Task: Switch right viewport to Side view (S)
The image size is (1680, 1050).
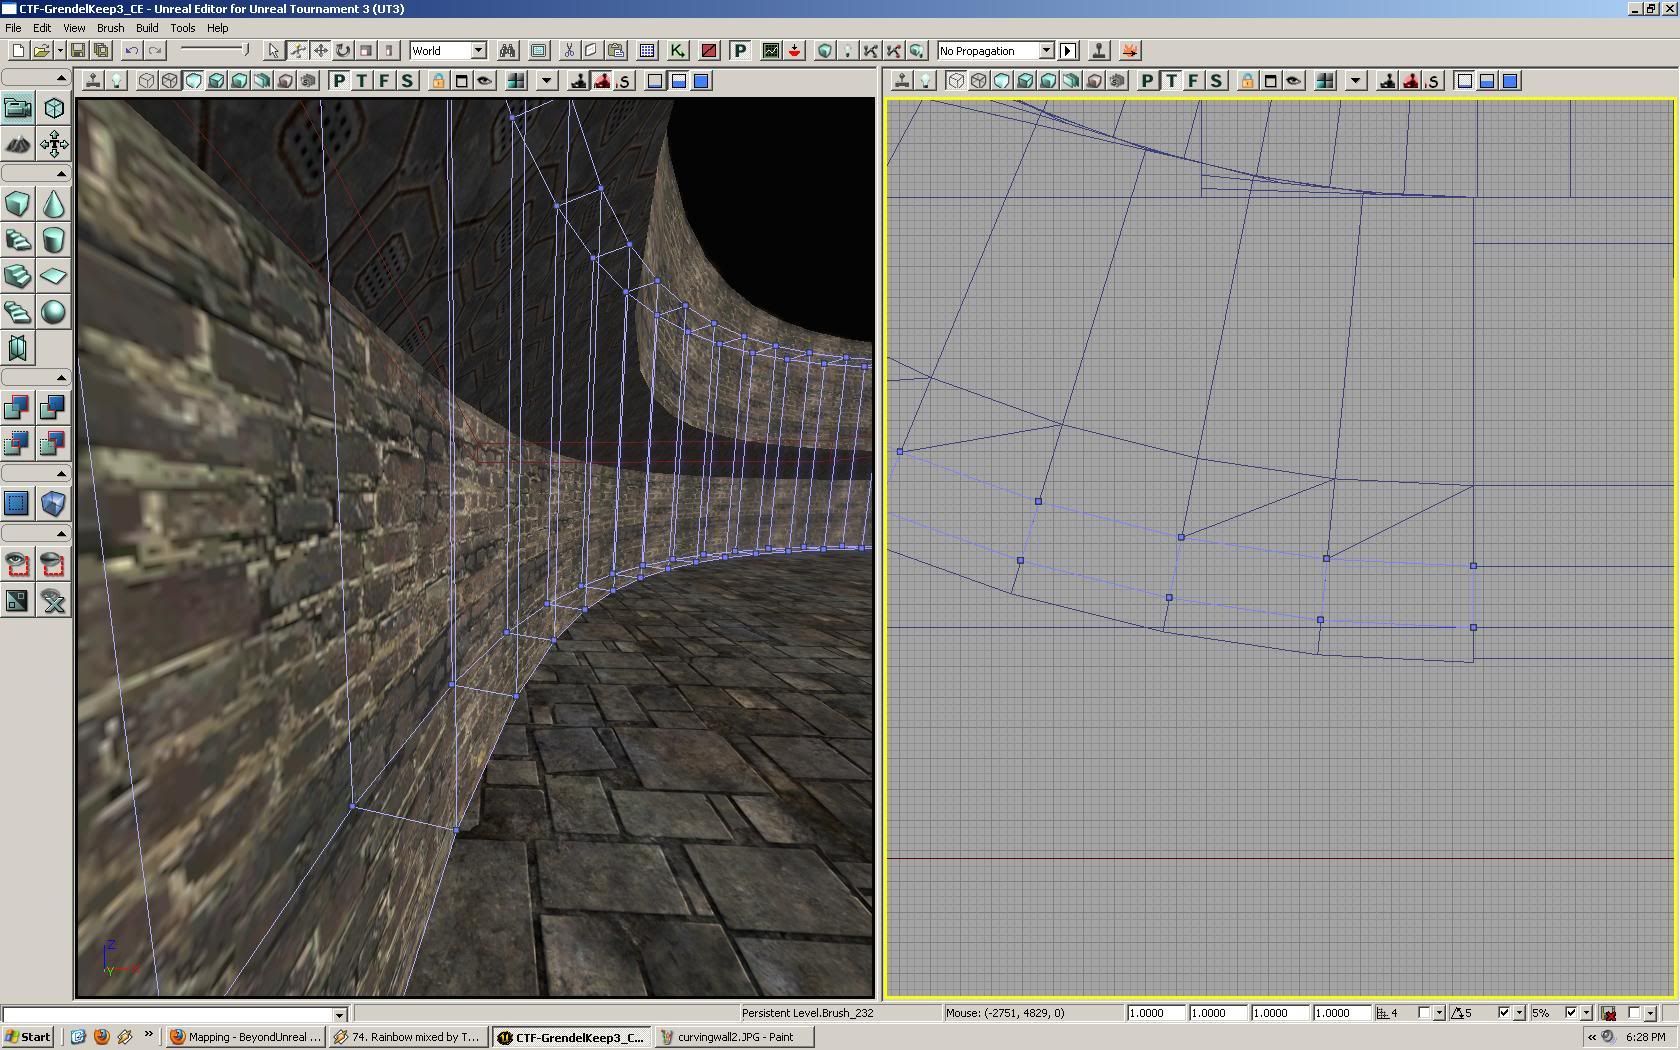Action: [1216, 81]
